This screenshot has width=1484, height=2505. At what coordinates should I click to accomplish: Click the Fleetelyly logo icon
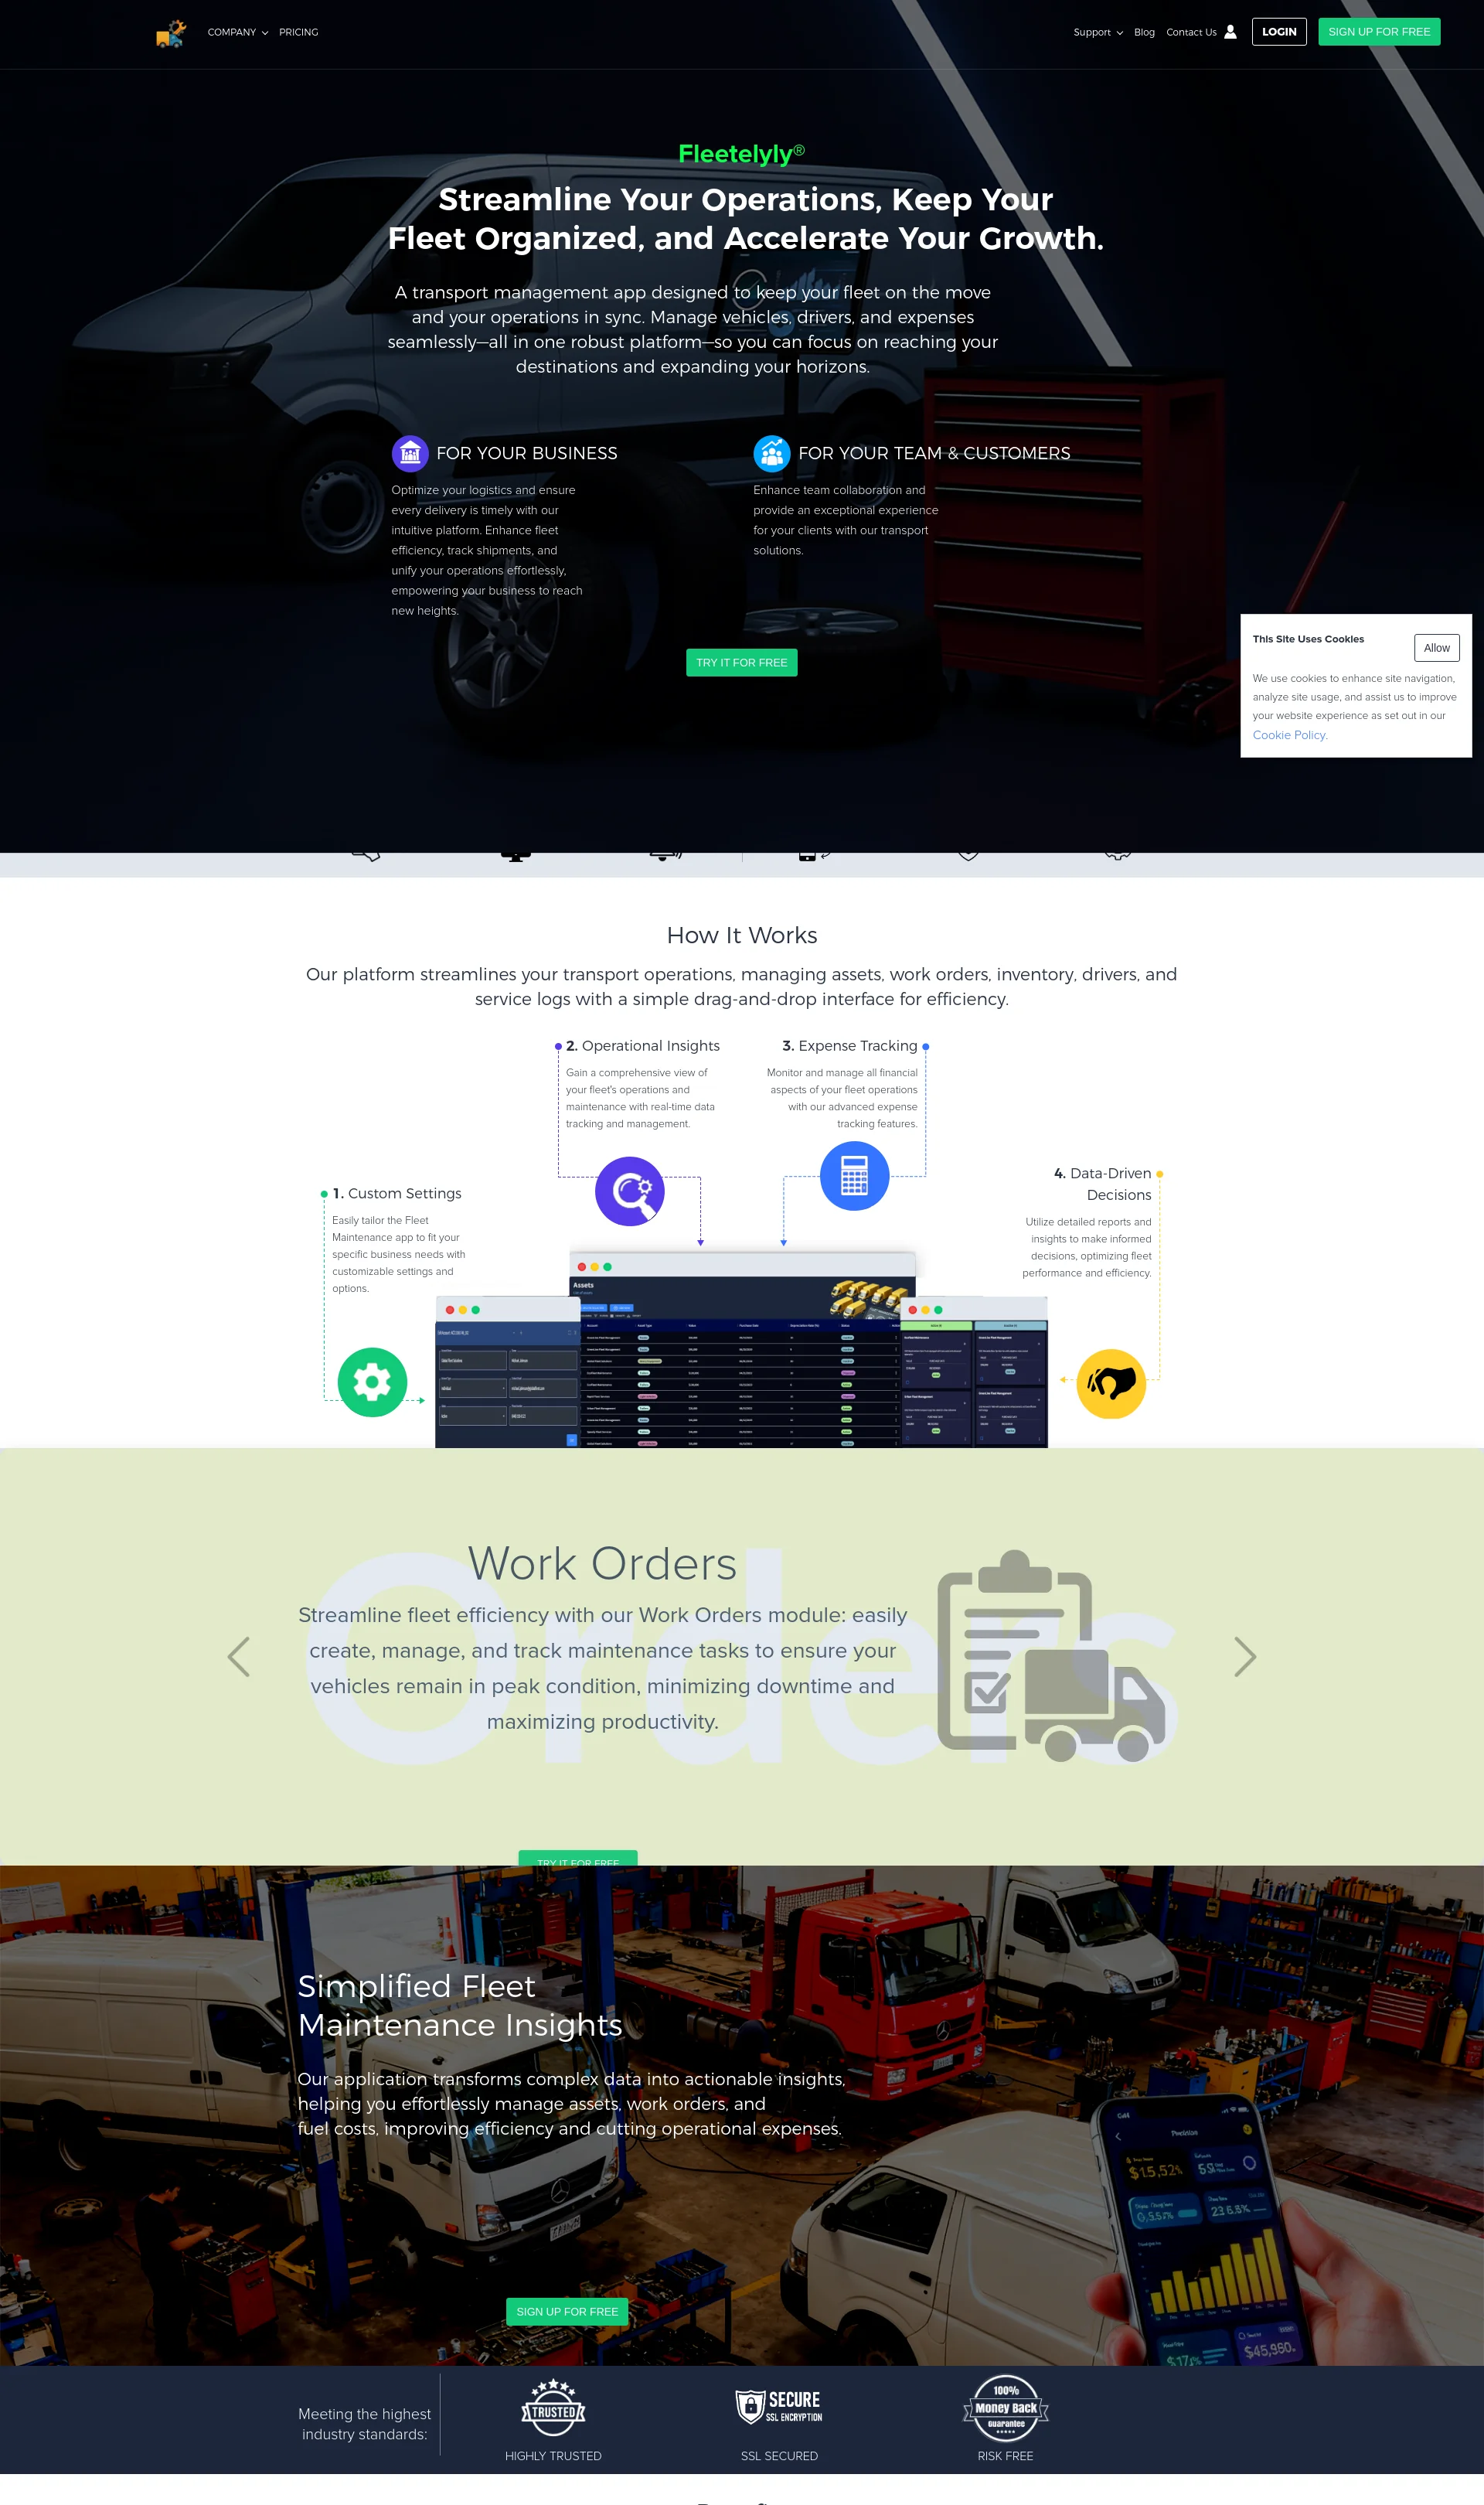(x=171, y=33)
